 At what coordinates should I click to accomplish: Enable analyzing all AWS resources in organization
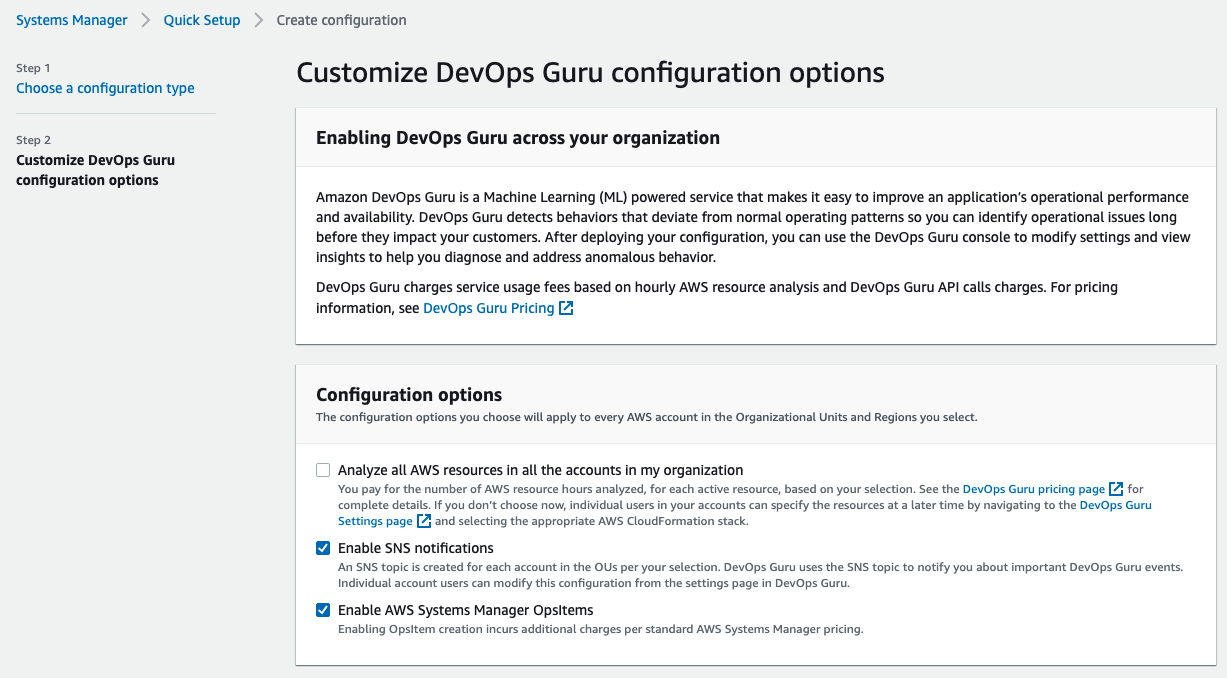tap(322, 469)
